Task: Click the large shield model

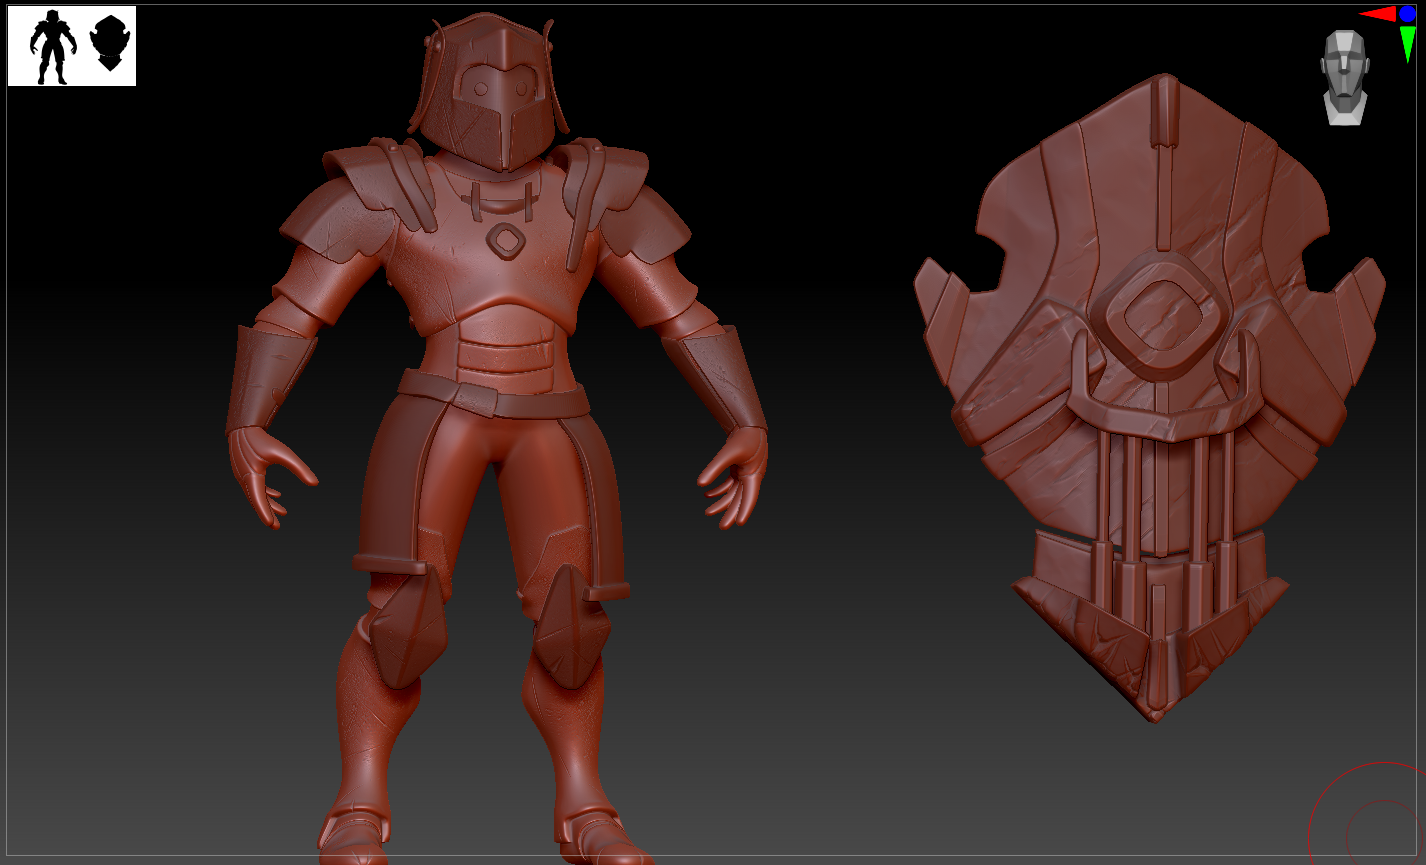Action: coord(1150,396)
